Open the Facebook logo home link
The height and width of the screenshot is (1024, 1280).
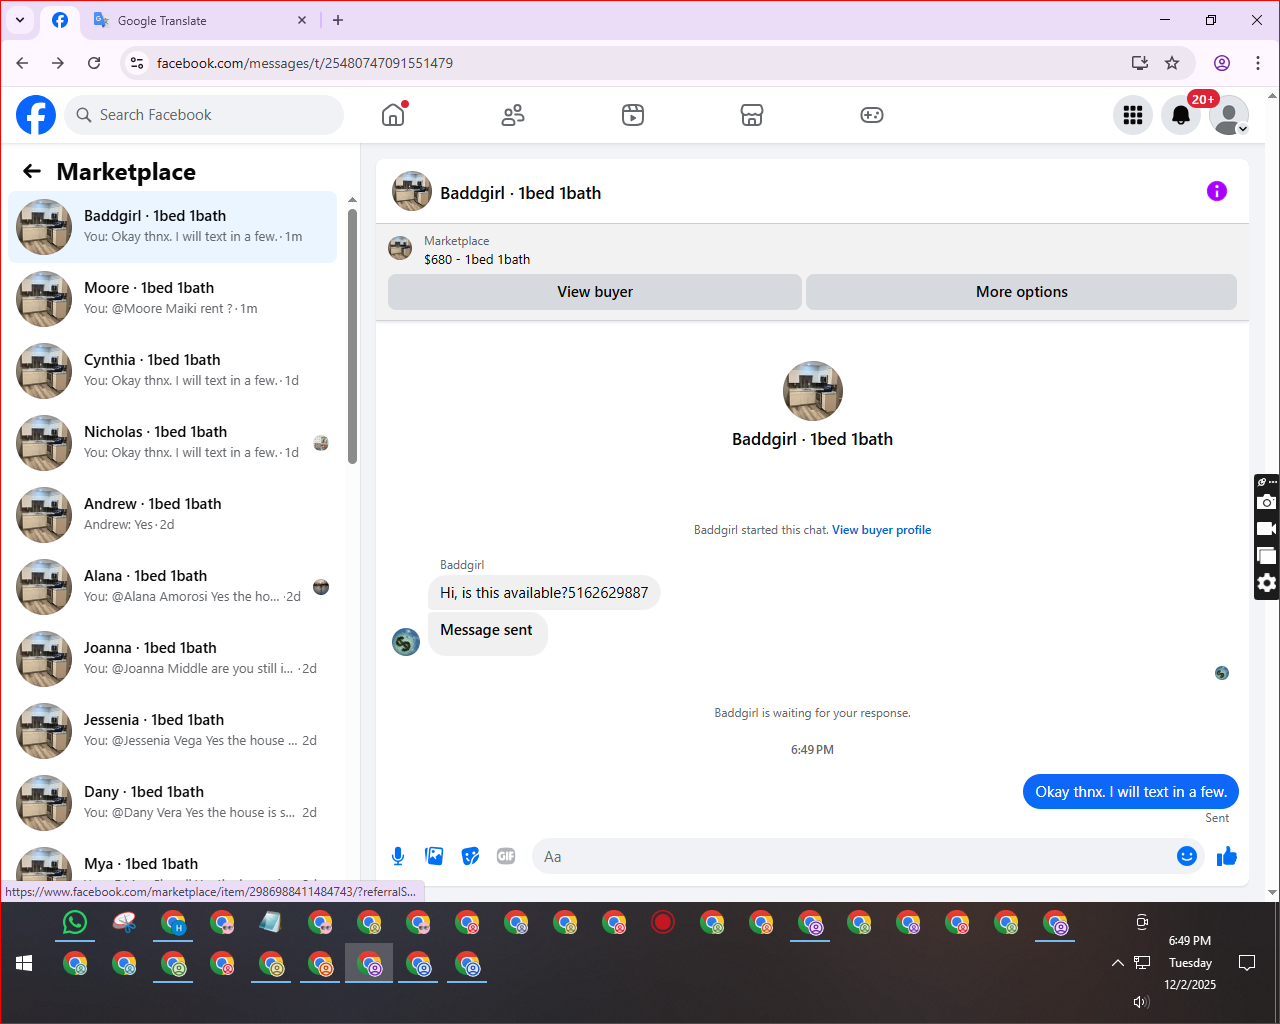[36, 115]
